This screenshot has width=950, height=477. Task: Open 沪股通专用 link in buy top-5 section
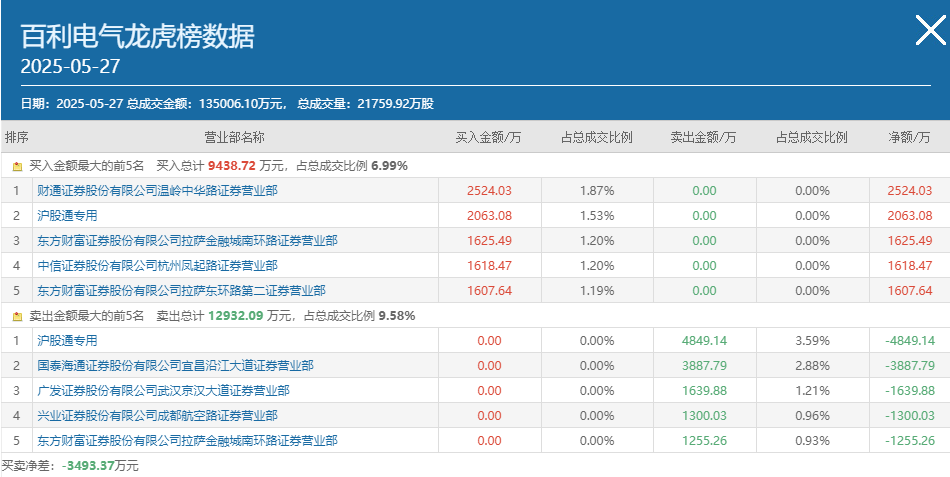point(67,216)
